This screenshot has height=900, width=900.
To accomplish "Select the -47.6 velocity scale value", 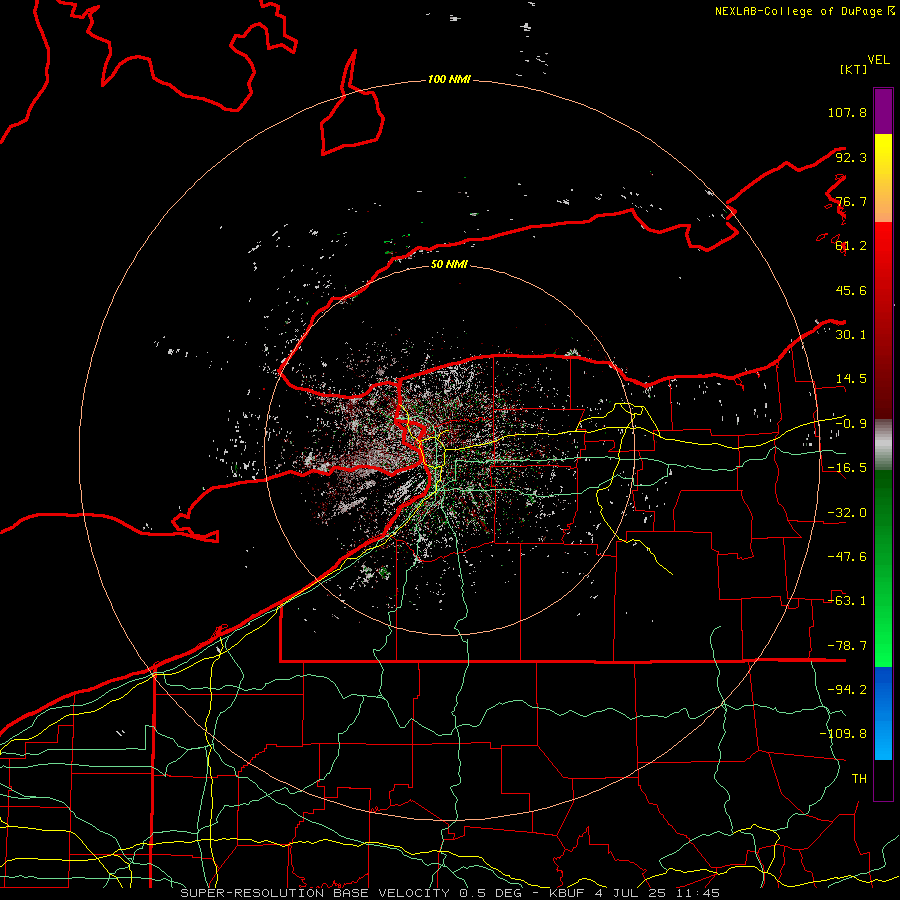I will coord(847,557).
